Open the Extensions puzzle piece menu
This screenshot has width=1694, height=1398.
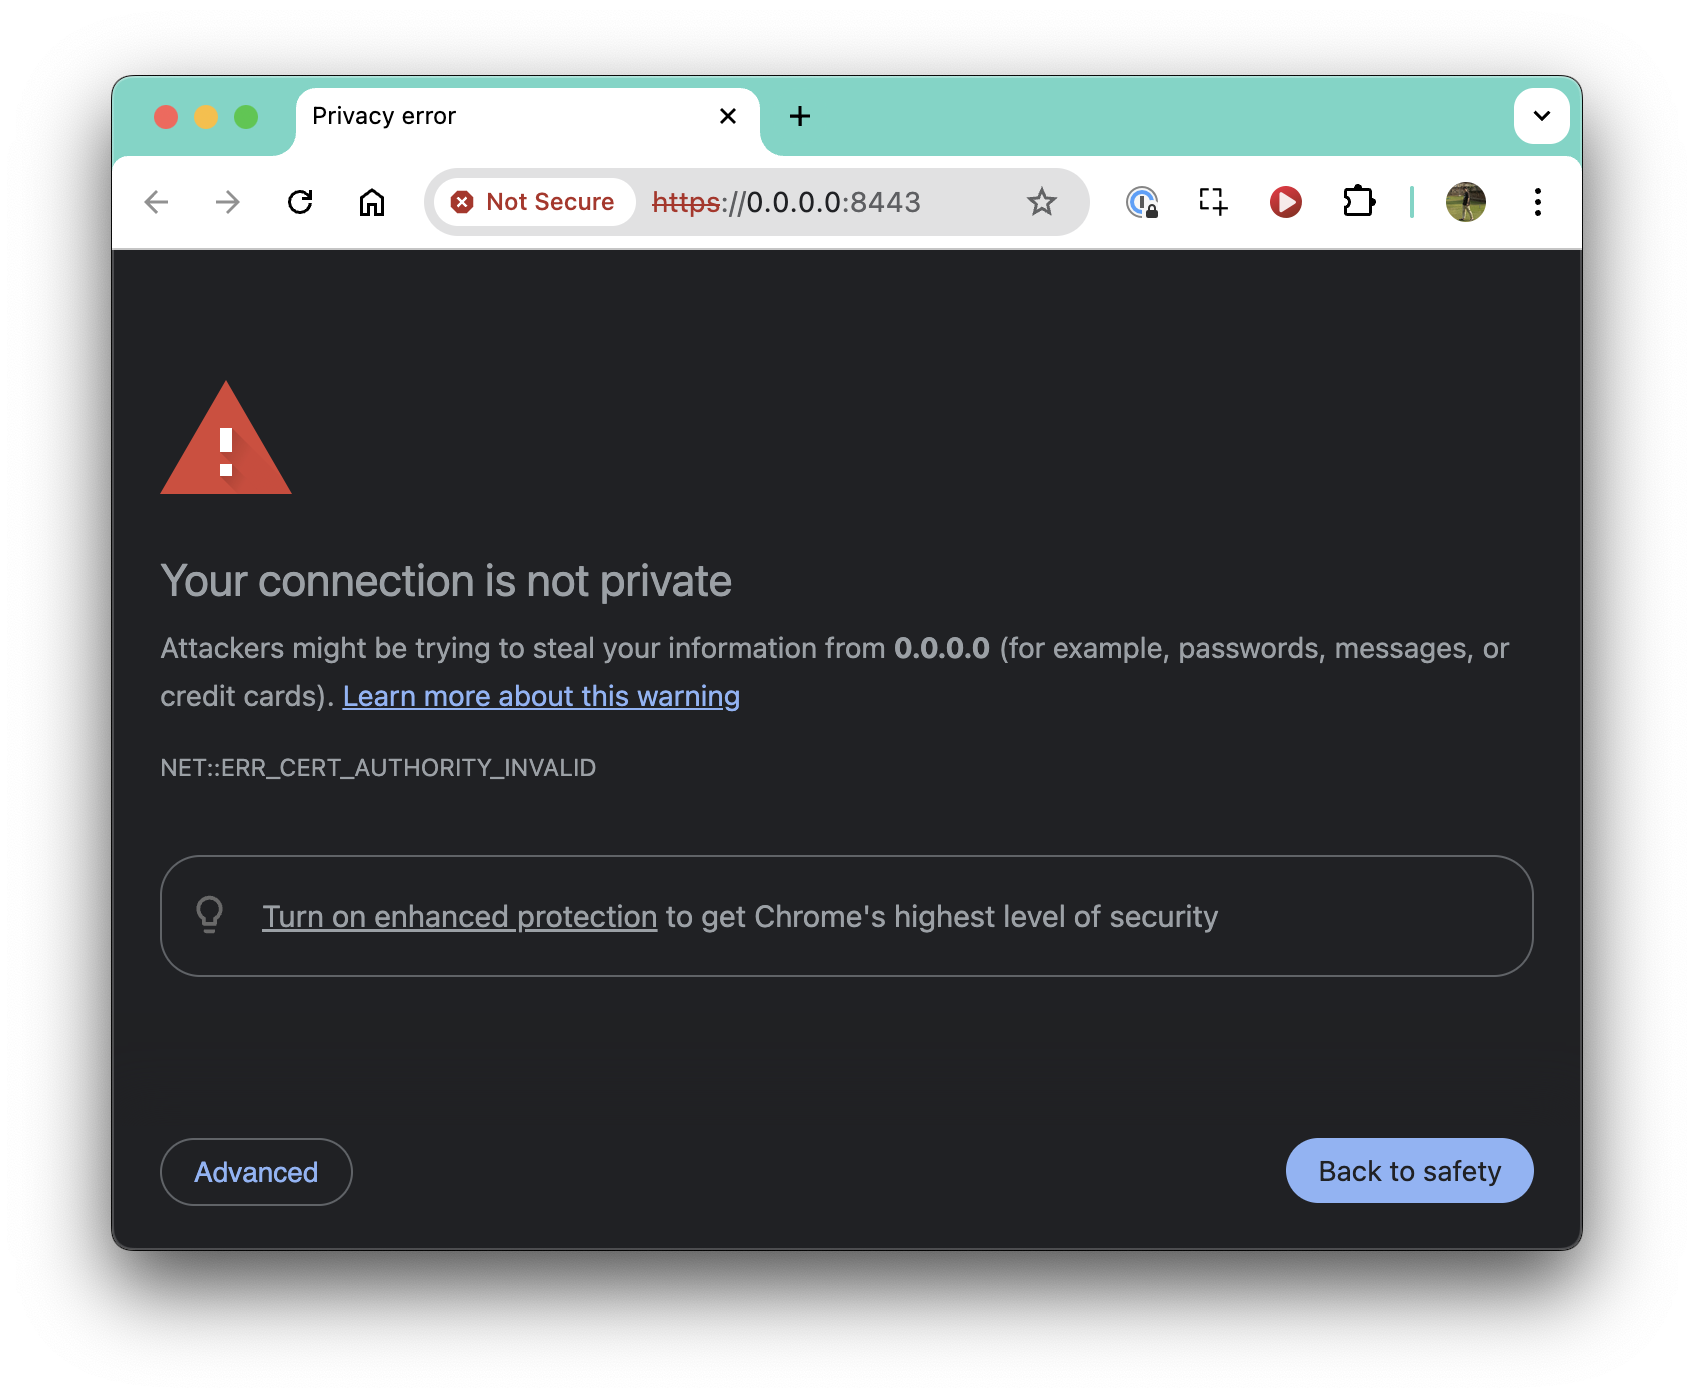point(1359,202)
